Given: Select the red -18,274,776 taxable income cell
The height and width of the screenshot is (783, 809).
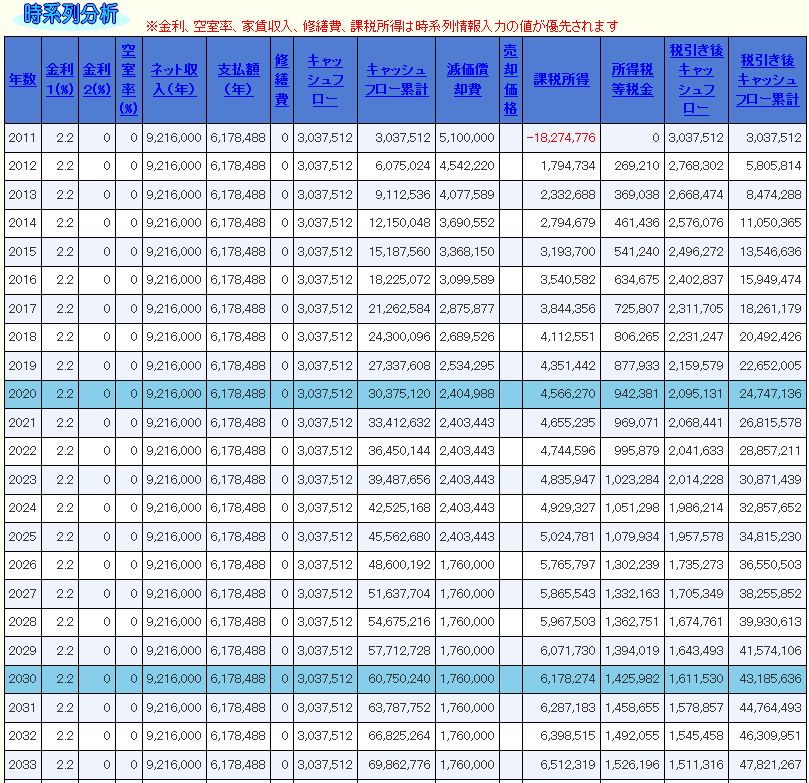Looking at the screenshot, I should click(x=561, y=137).
